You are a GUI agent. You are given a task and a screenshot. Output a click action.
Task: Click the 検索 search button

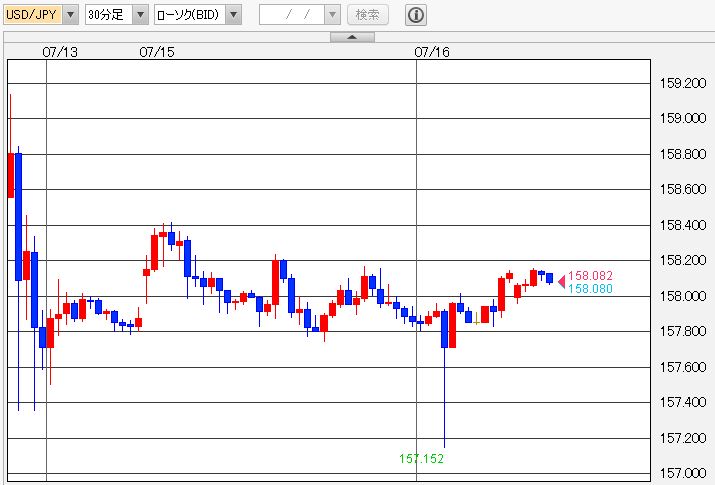368,15
